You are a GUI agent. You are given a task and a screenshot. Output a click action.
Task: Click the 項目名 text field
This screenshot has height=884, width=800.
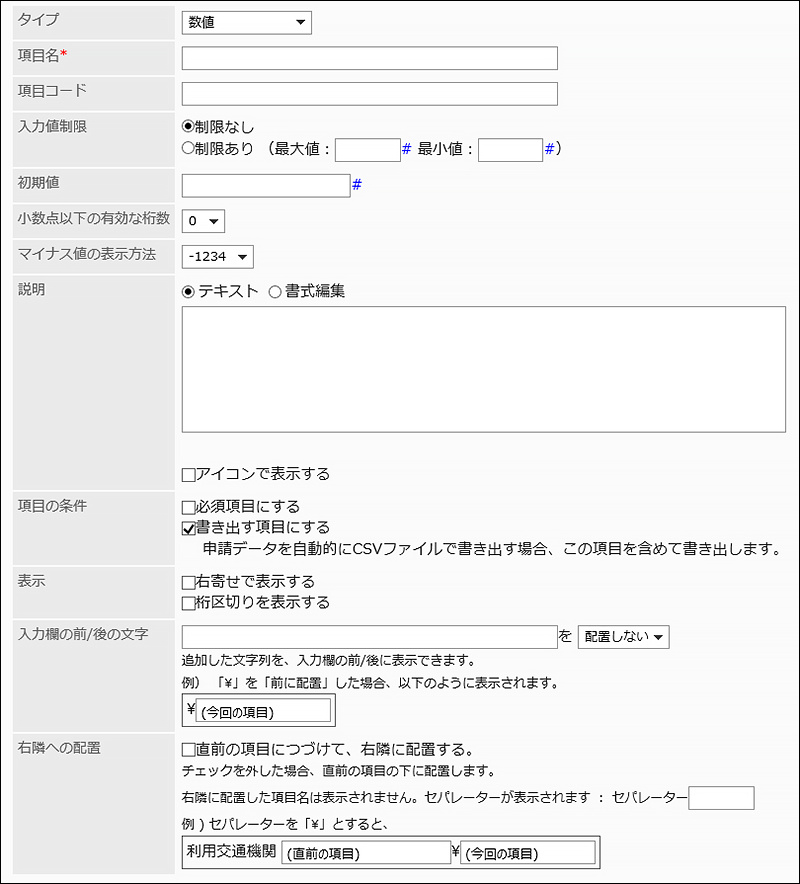pyautogui.click(x=369, y=58)
